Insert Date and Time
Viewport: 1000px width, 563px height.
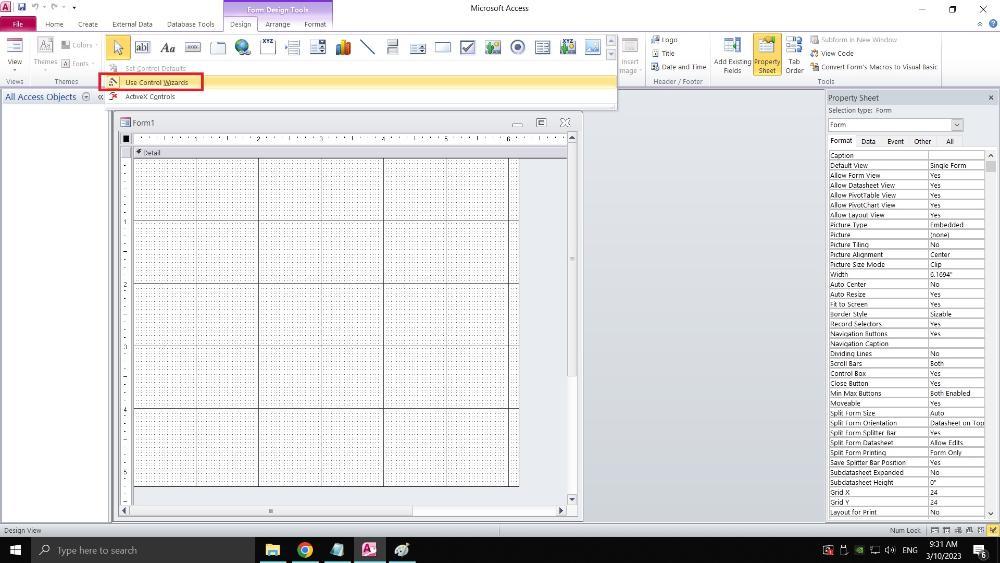678,67
